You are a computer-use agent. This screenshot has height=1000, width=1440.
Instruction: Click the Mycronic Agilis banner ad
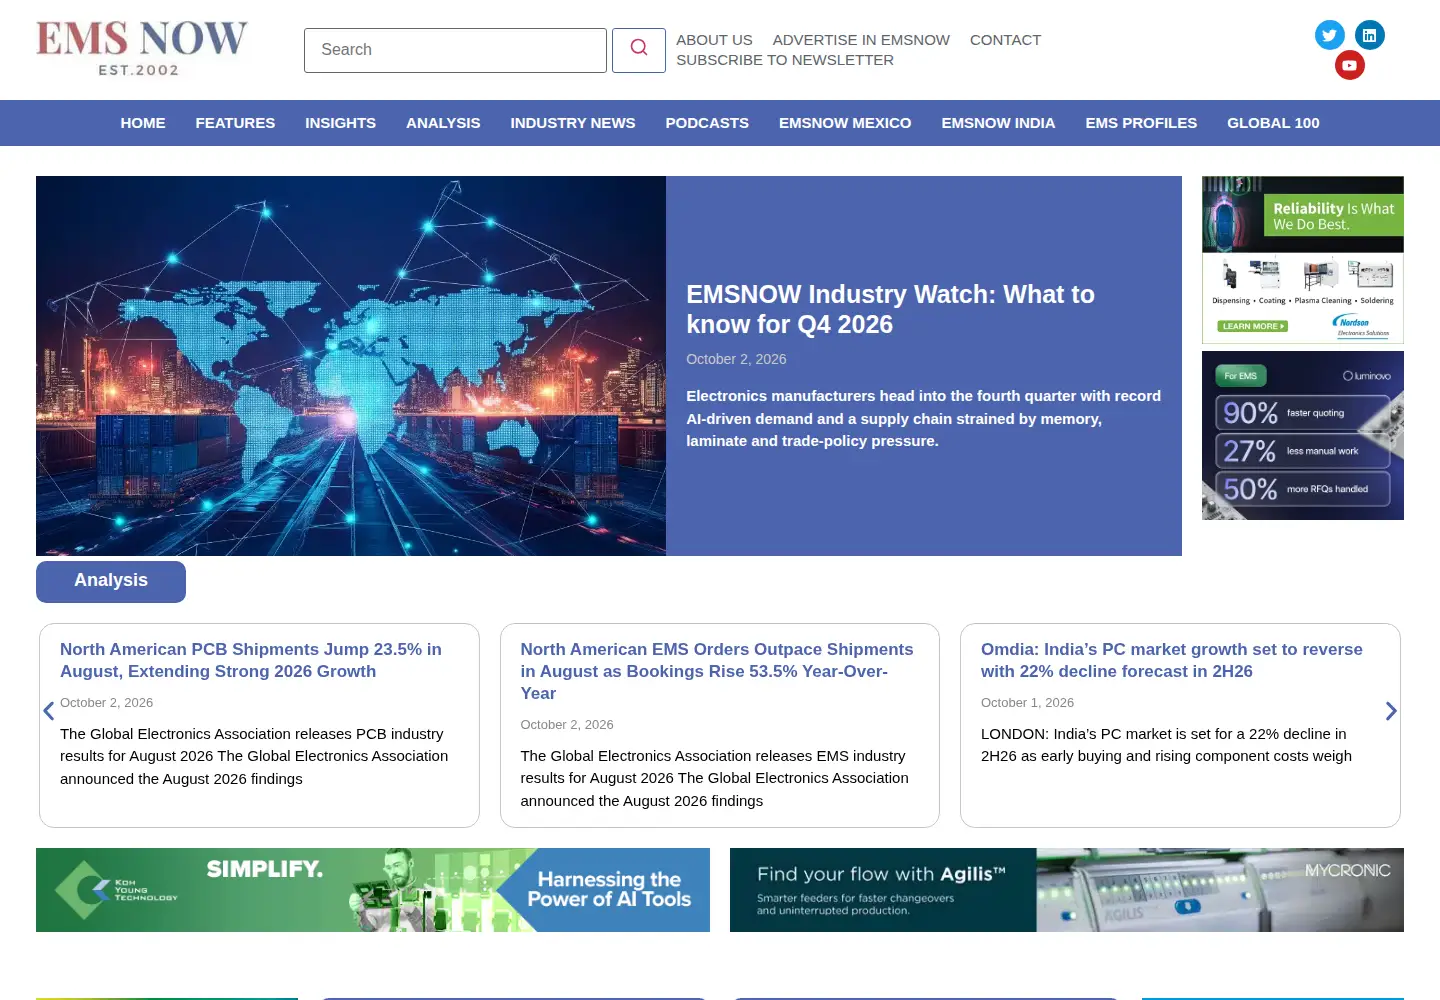coord(1067,890)
